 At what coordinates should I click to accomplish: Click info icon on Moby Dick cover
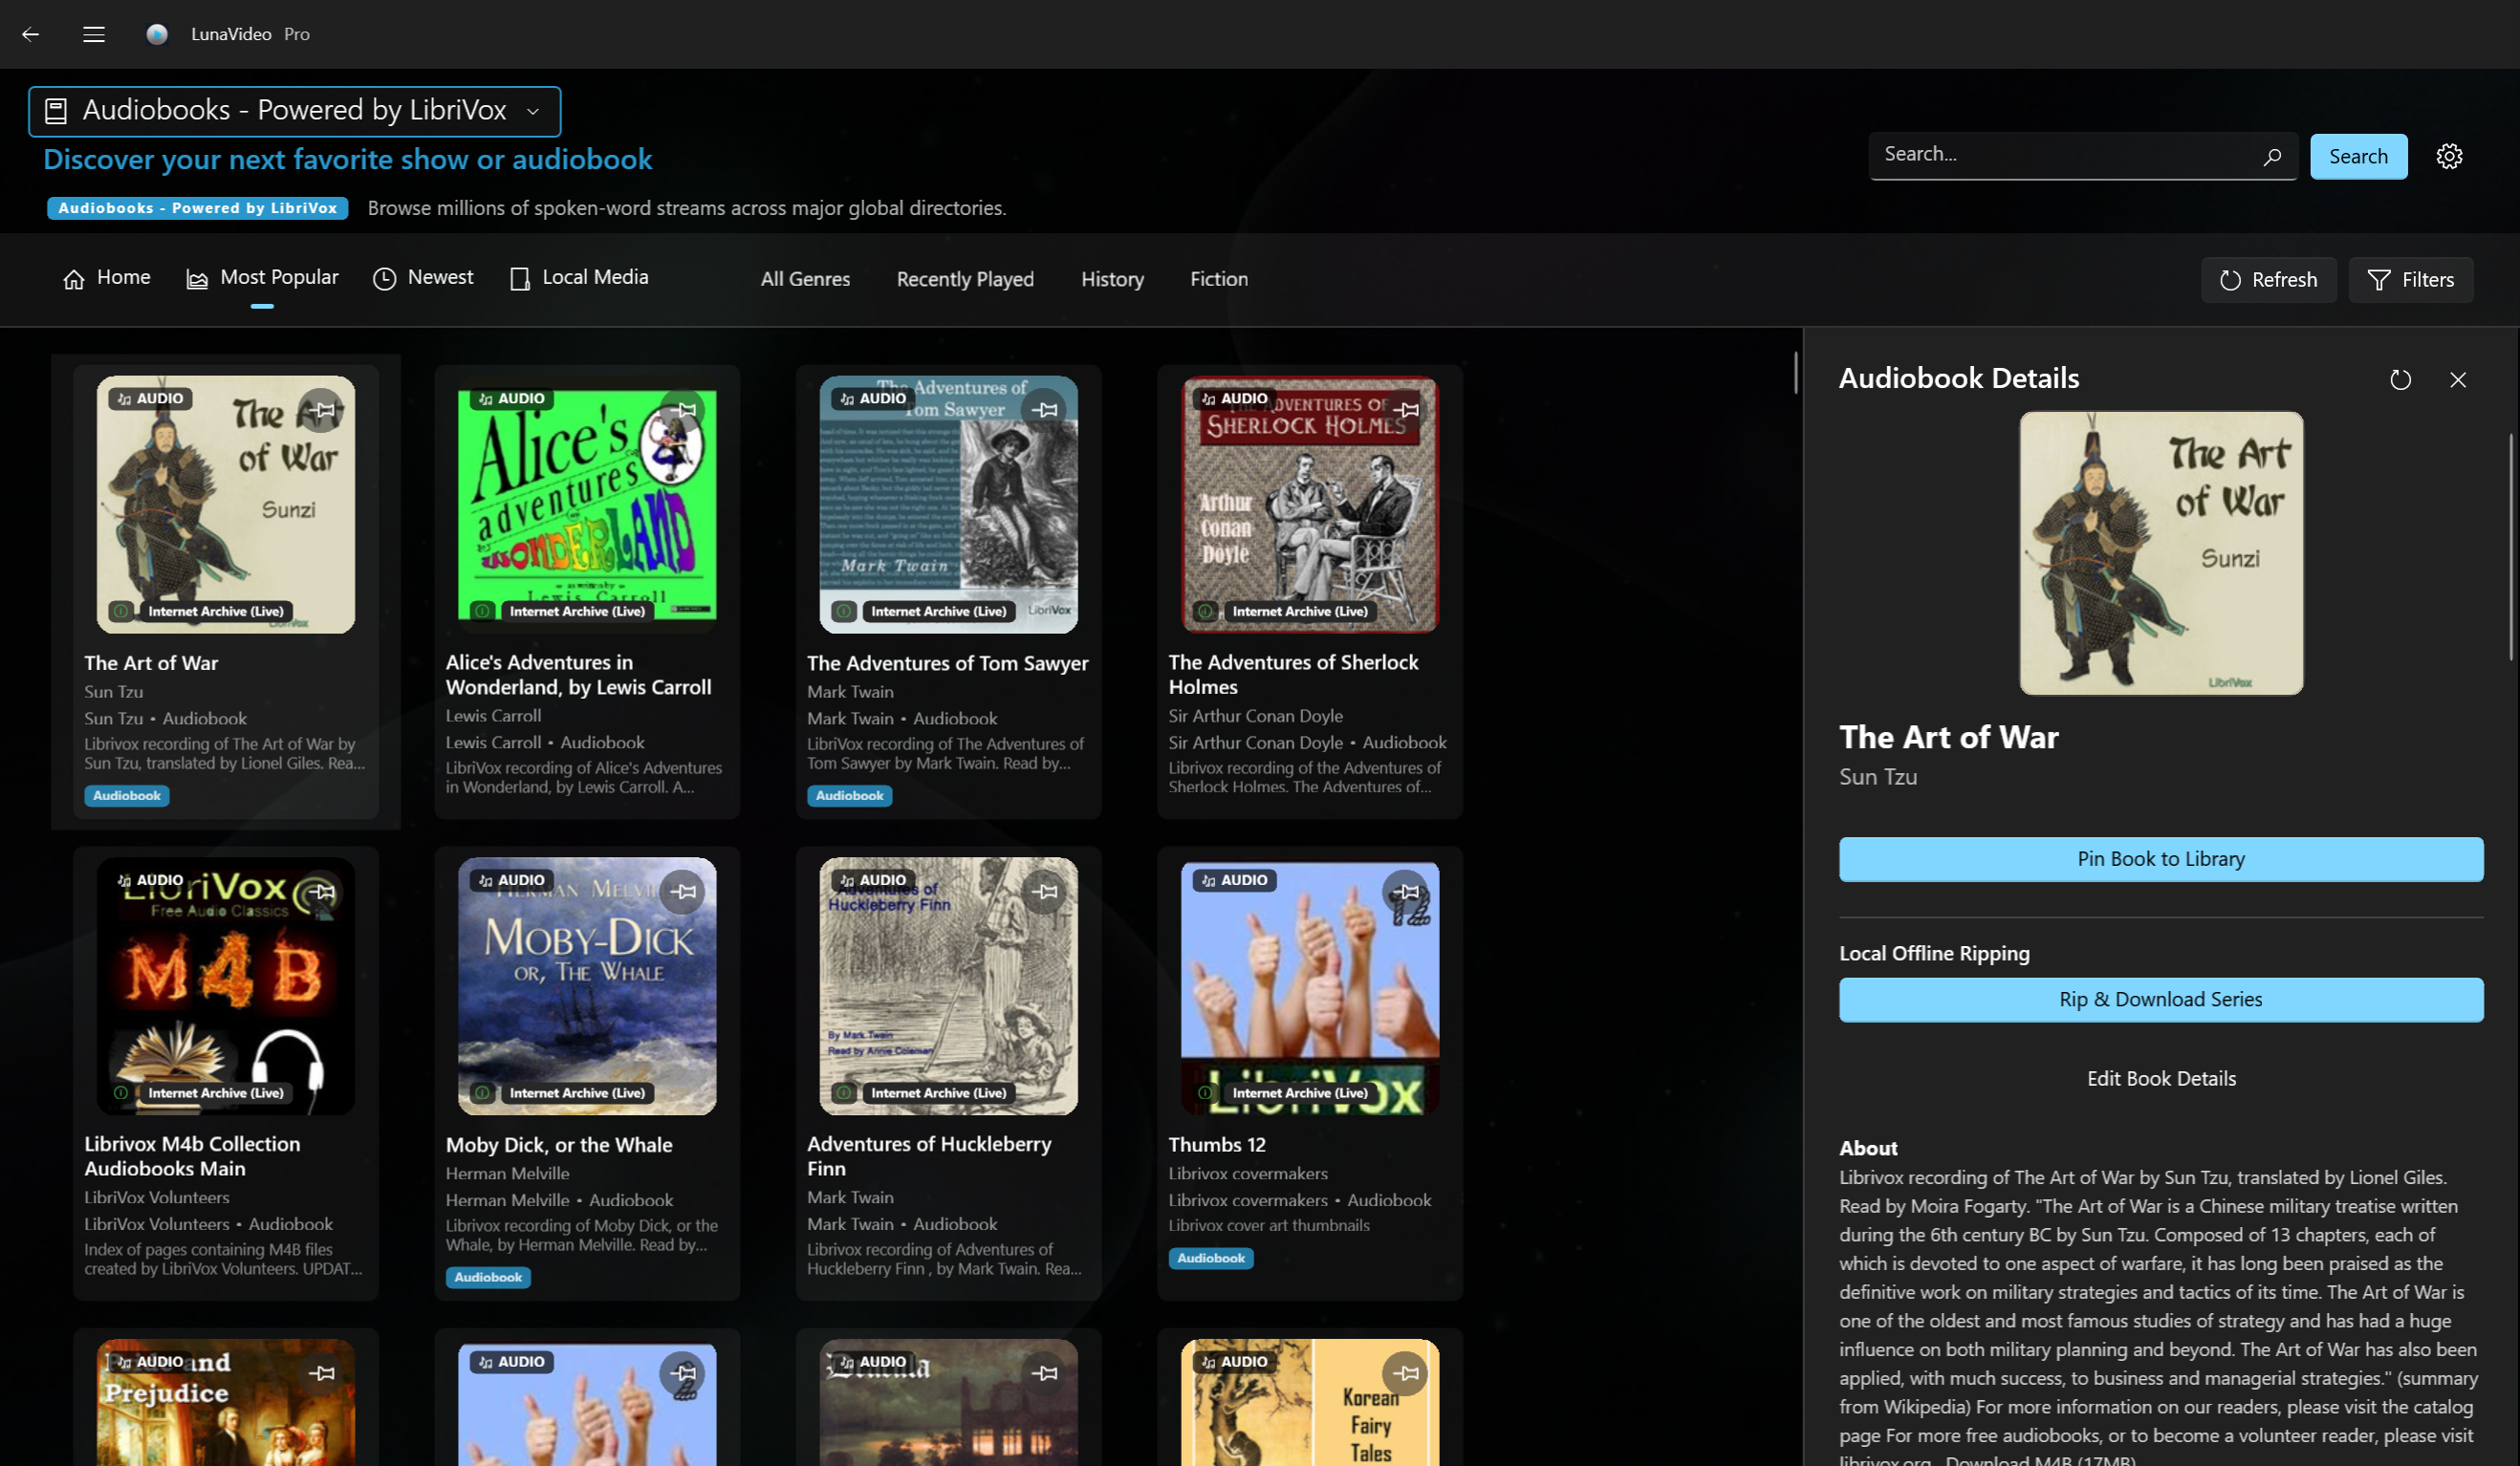pyautogui.click(x=483, y=1093)
